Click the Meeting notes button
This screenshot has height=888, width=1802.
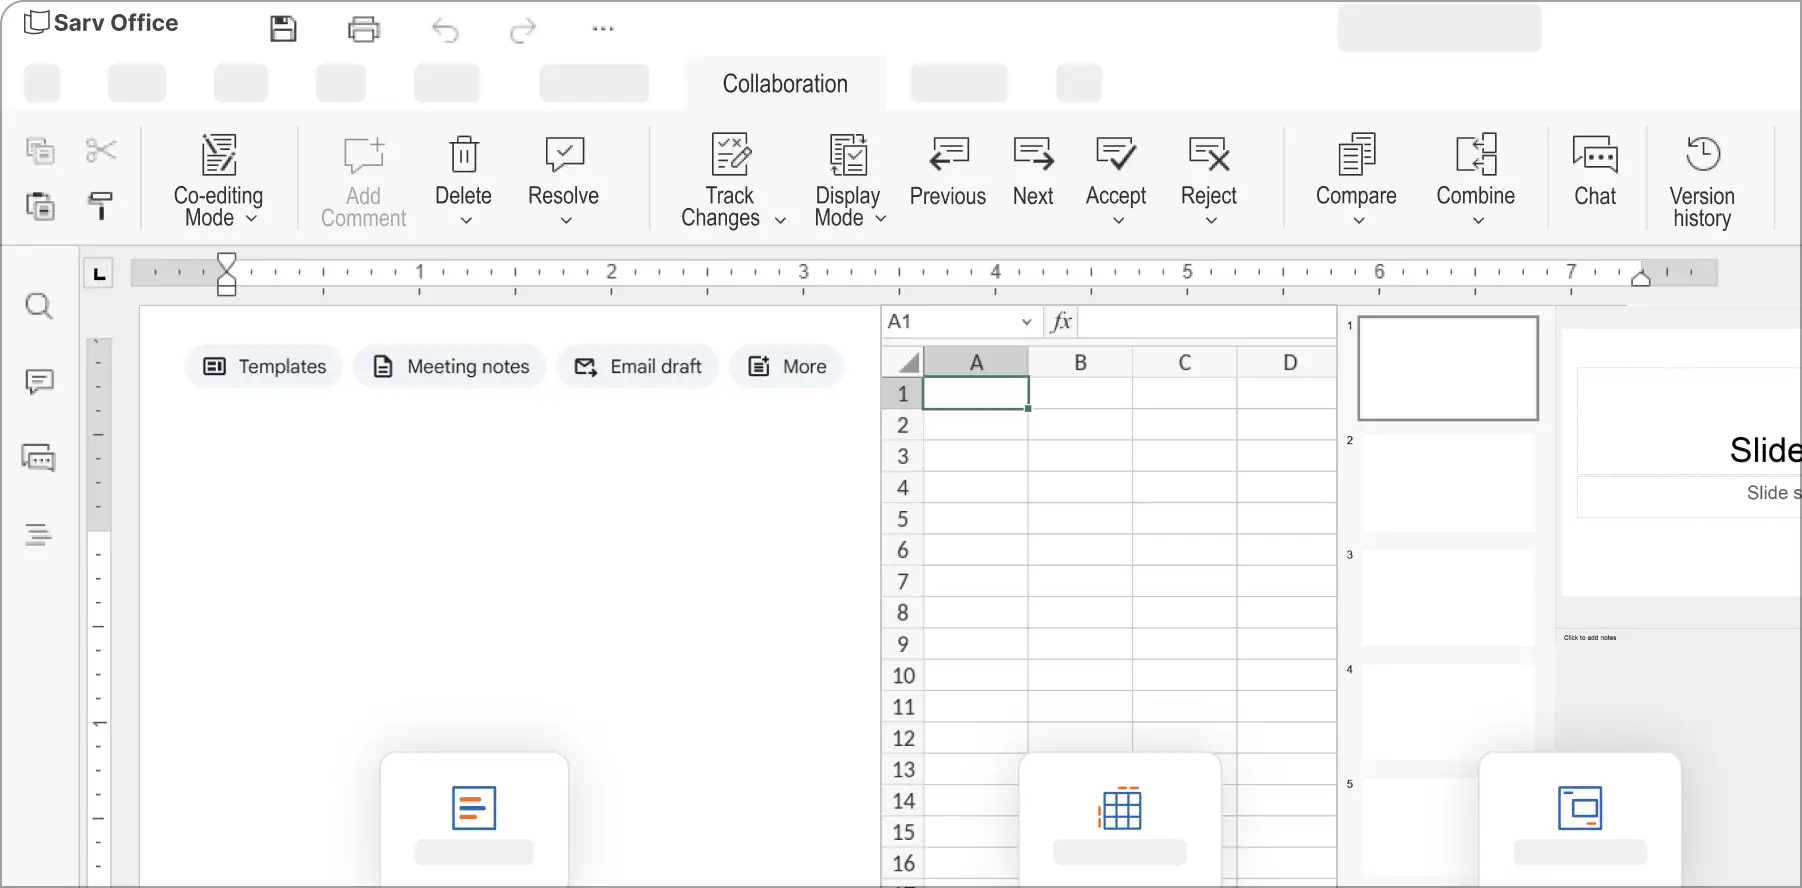pos(450,367)
